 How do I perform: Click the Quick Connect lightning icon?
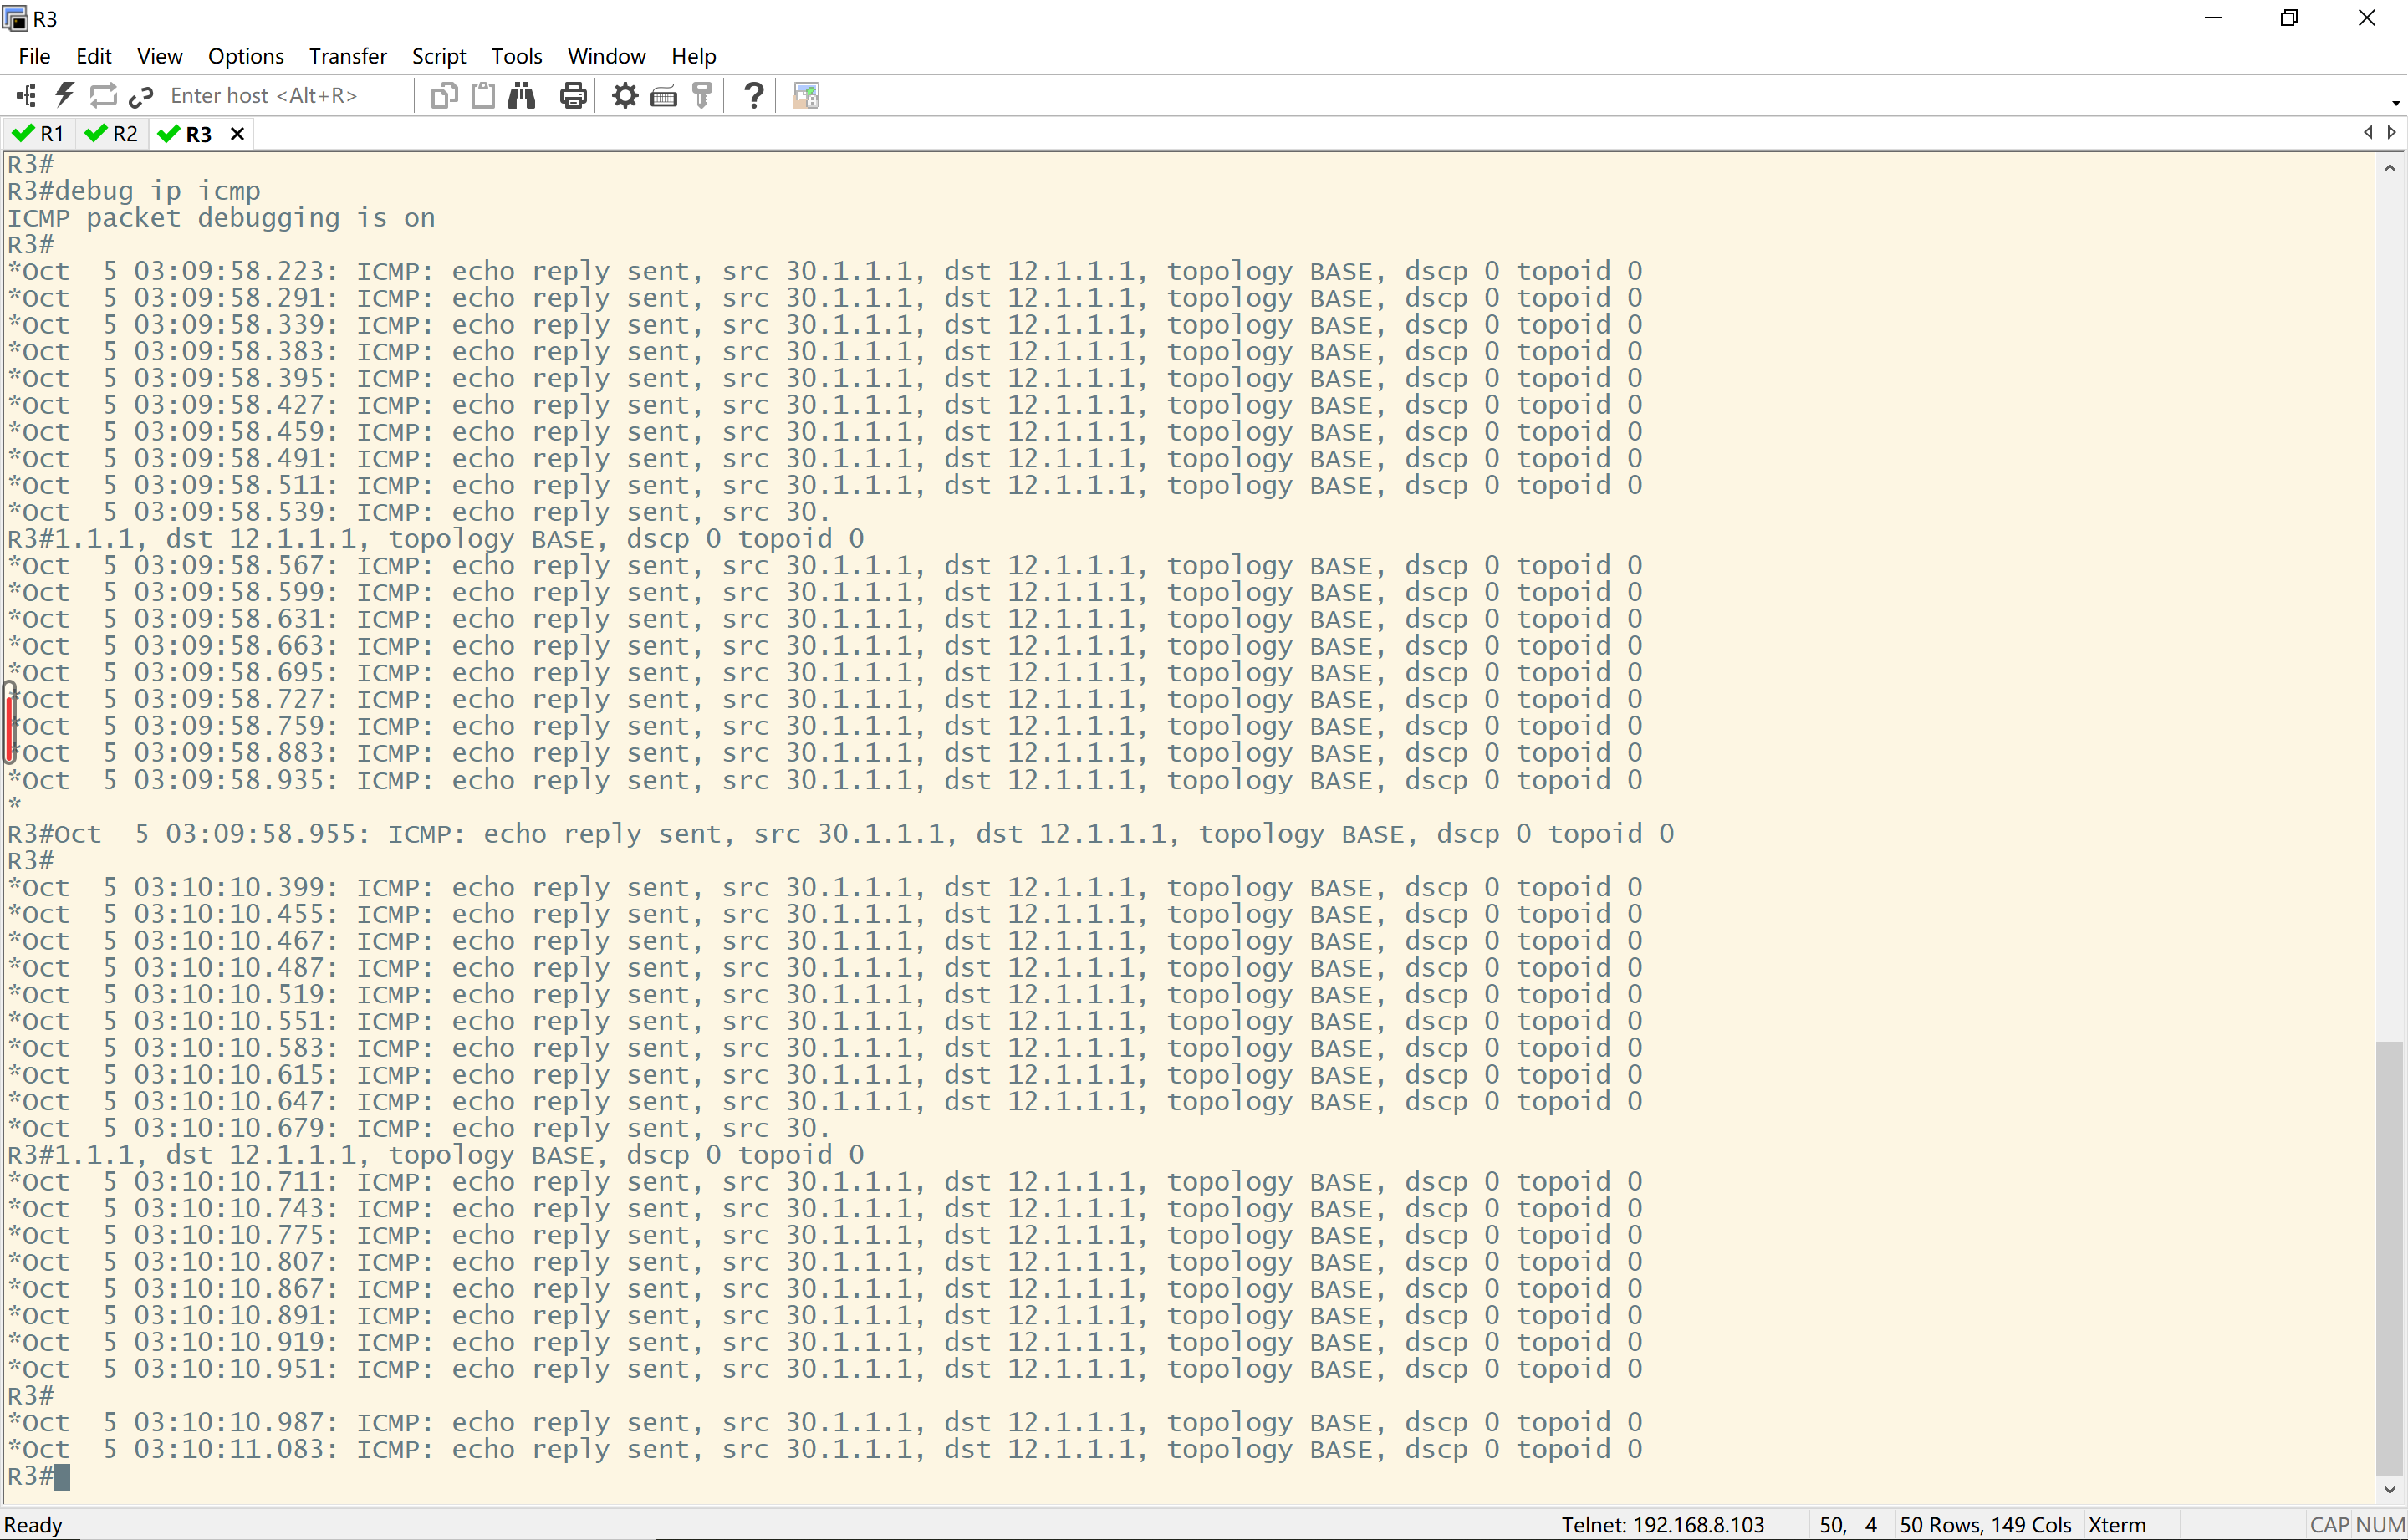(x=65, y=96)
